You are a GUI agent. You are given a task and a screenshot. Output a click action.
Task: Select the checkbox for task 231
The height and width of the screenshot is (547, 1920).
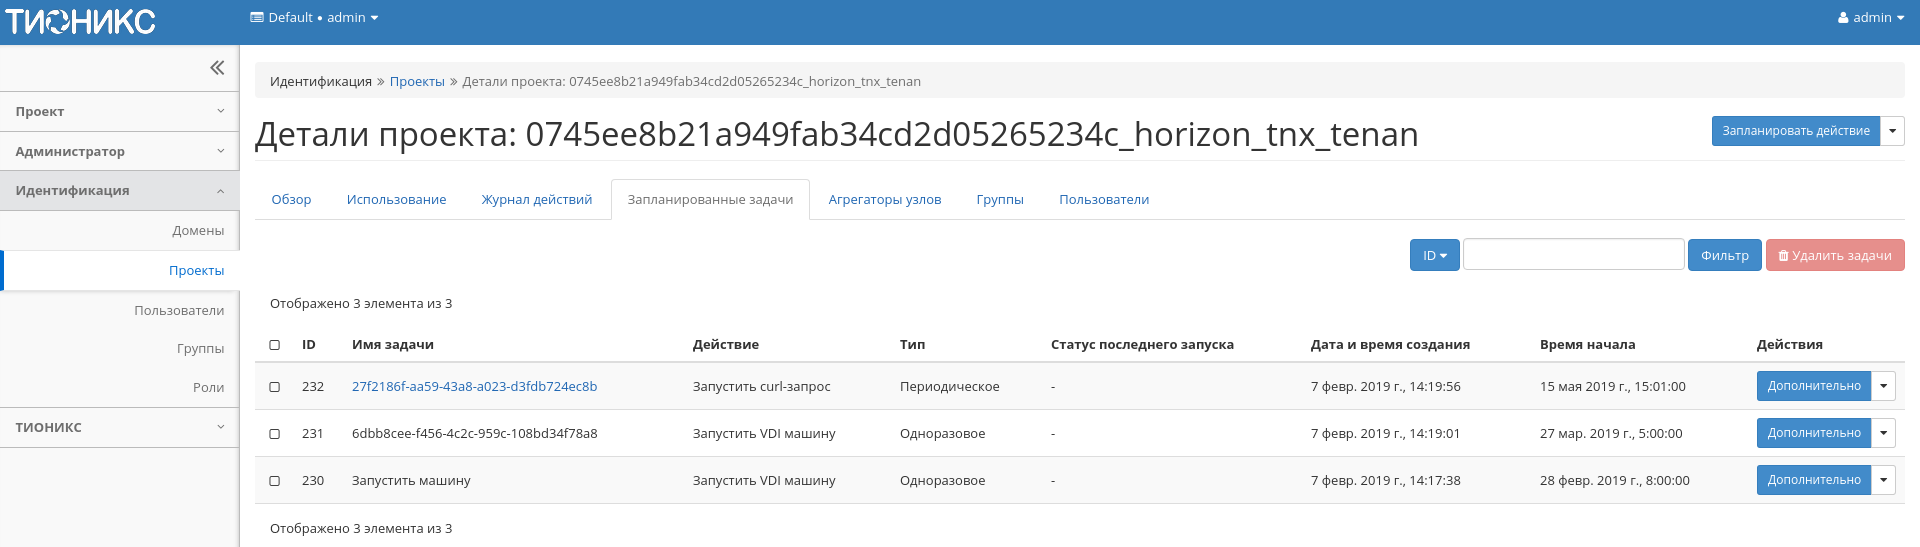point(275,434)
